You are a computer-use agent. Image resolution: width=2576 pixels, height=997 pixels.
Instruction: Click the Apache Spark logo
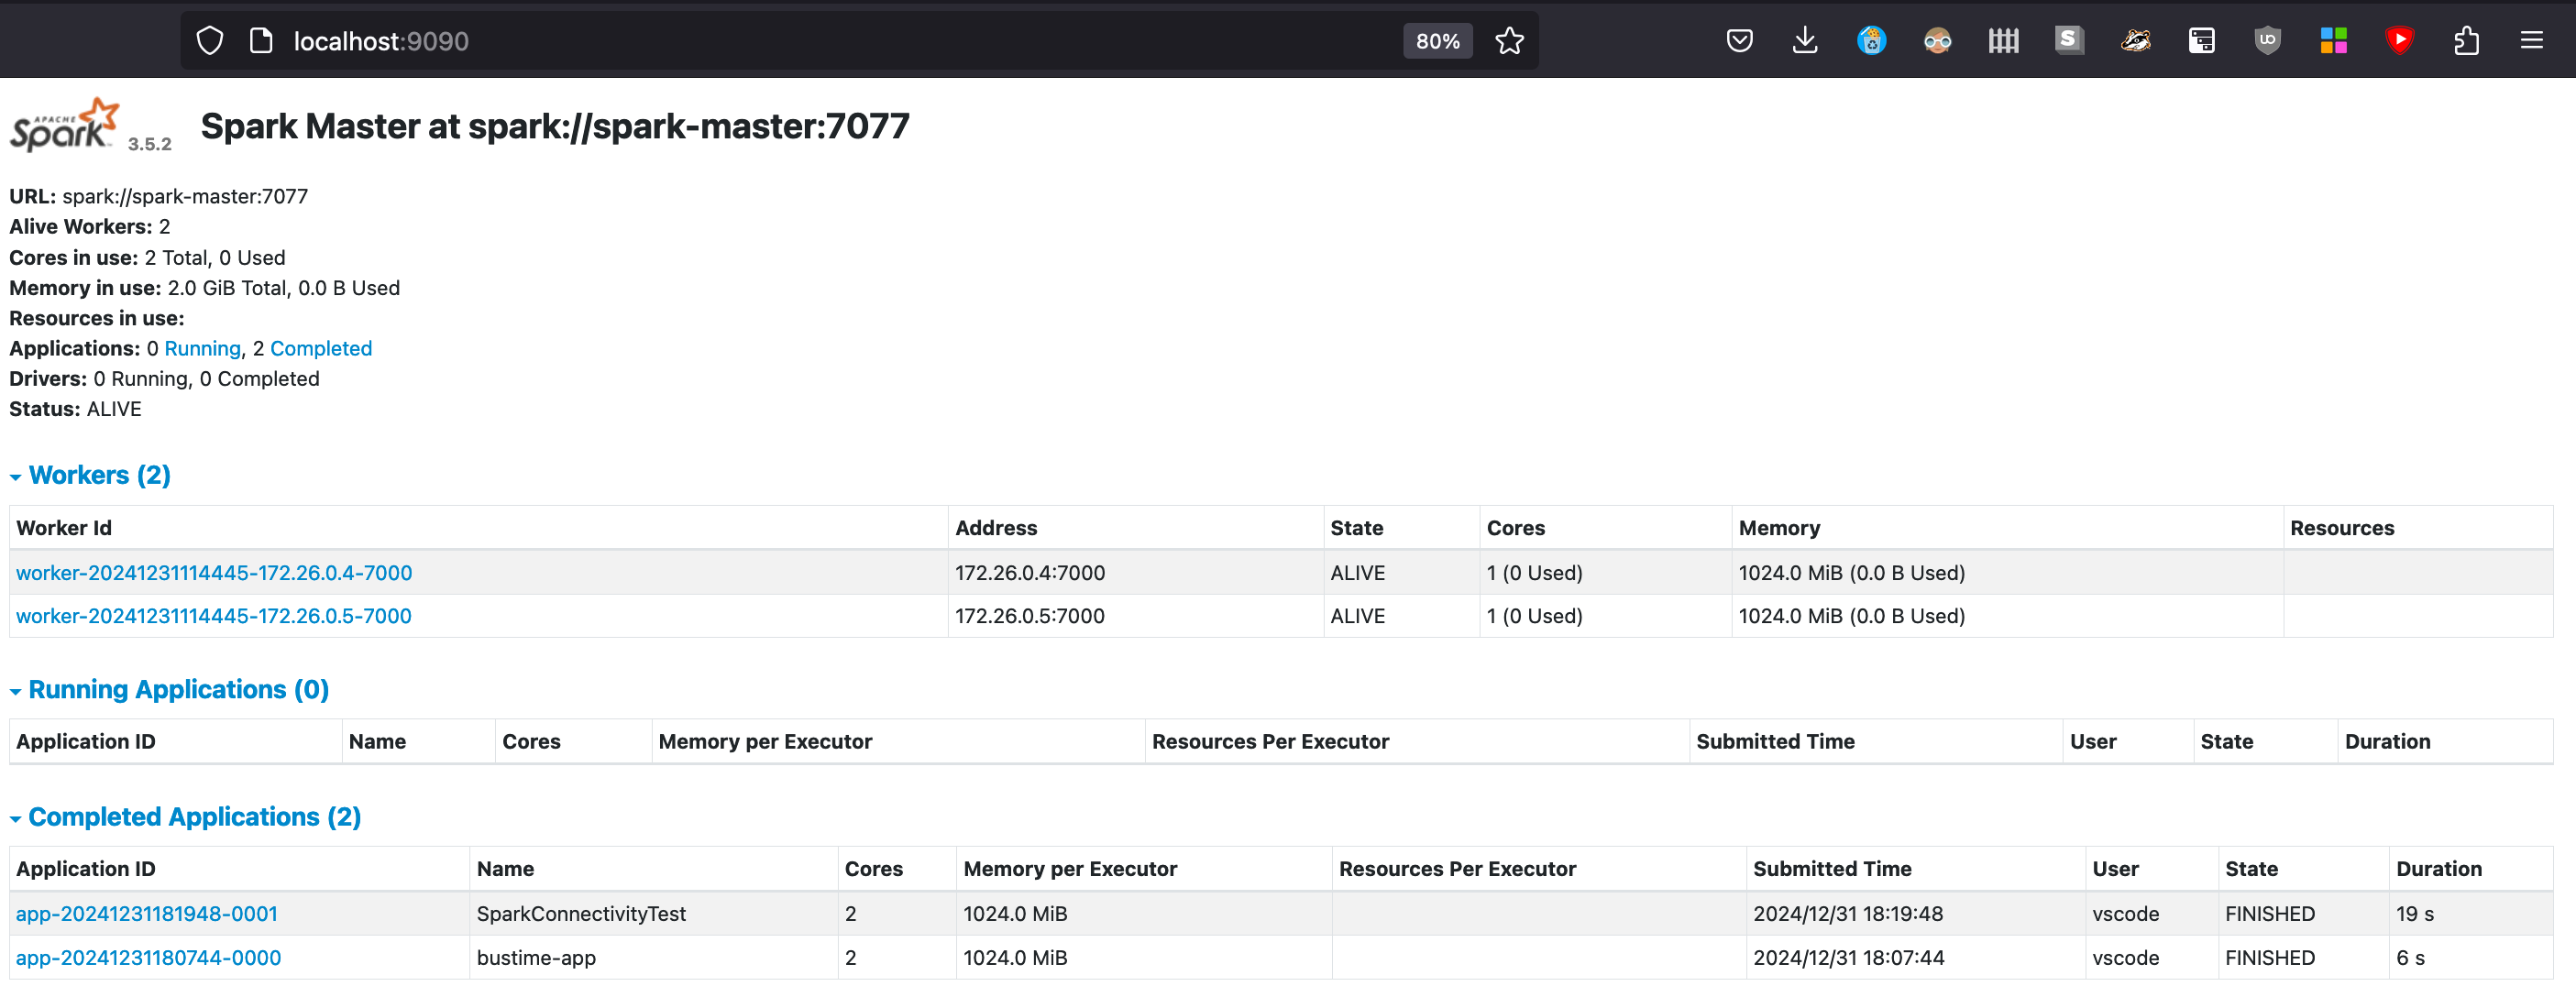tap(64, 125)
